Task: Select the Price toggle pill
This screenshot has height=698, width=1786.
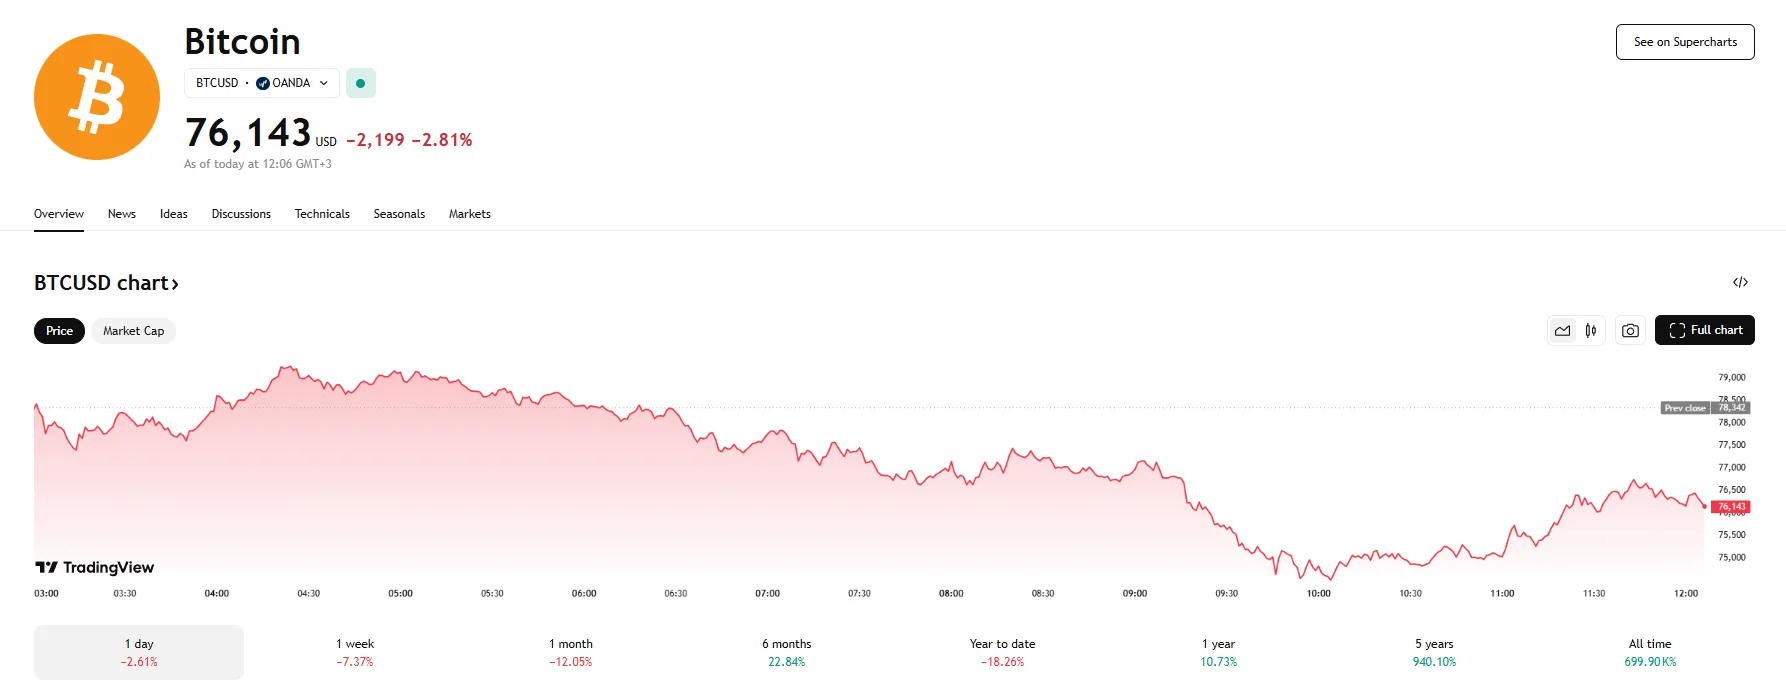Action: pos(59,331)
